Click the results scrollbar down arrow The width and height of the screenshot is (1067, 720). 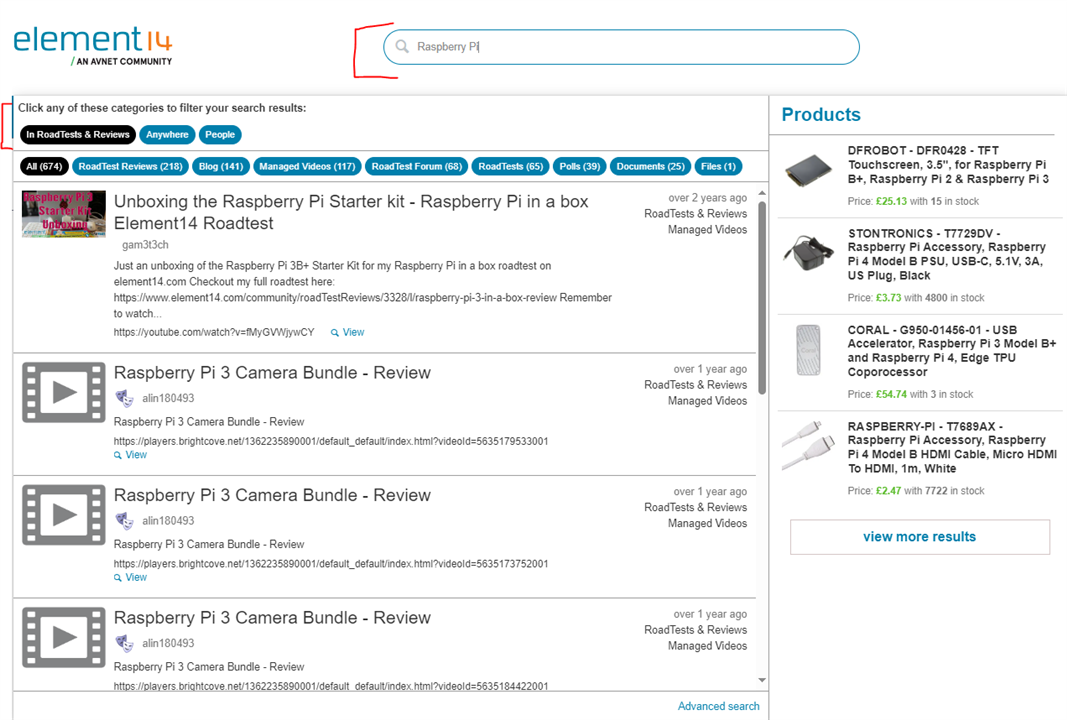tap(762, 680)
